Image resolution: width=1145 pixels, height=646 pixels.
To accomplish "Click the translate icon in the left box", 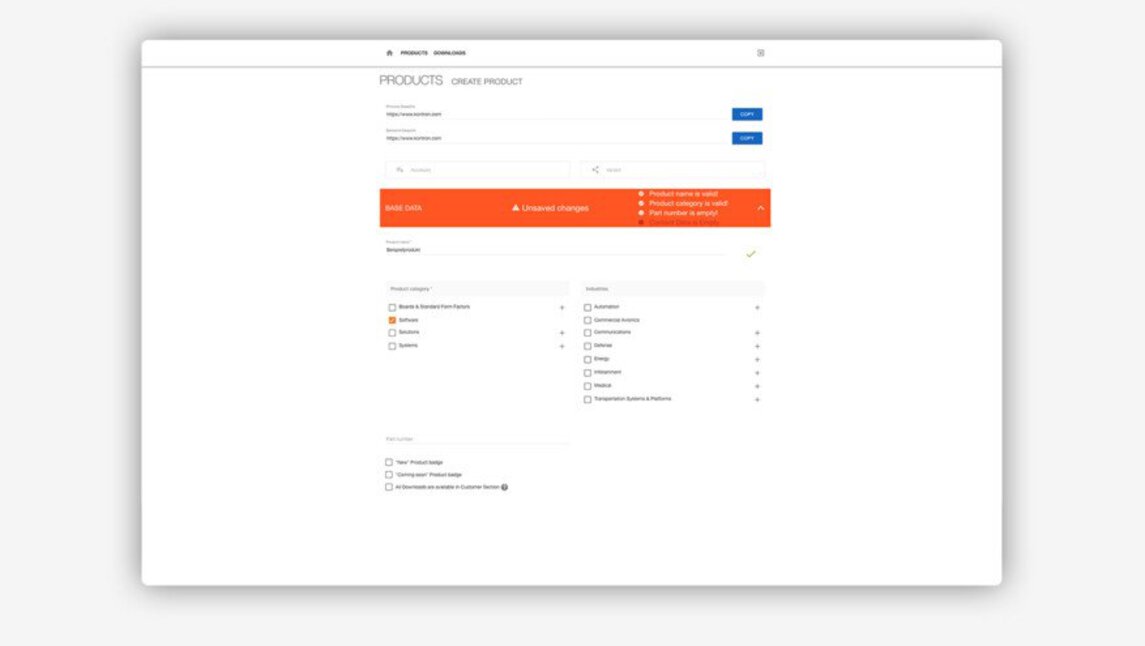I will coord(400,170).
